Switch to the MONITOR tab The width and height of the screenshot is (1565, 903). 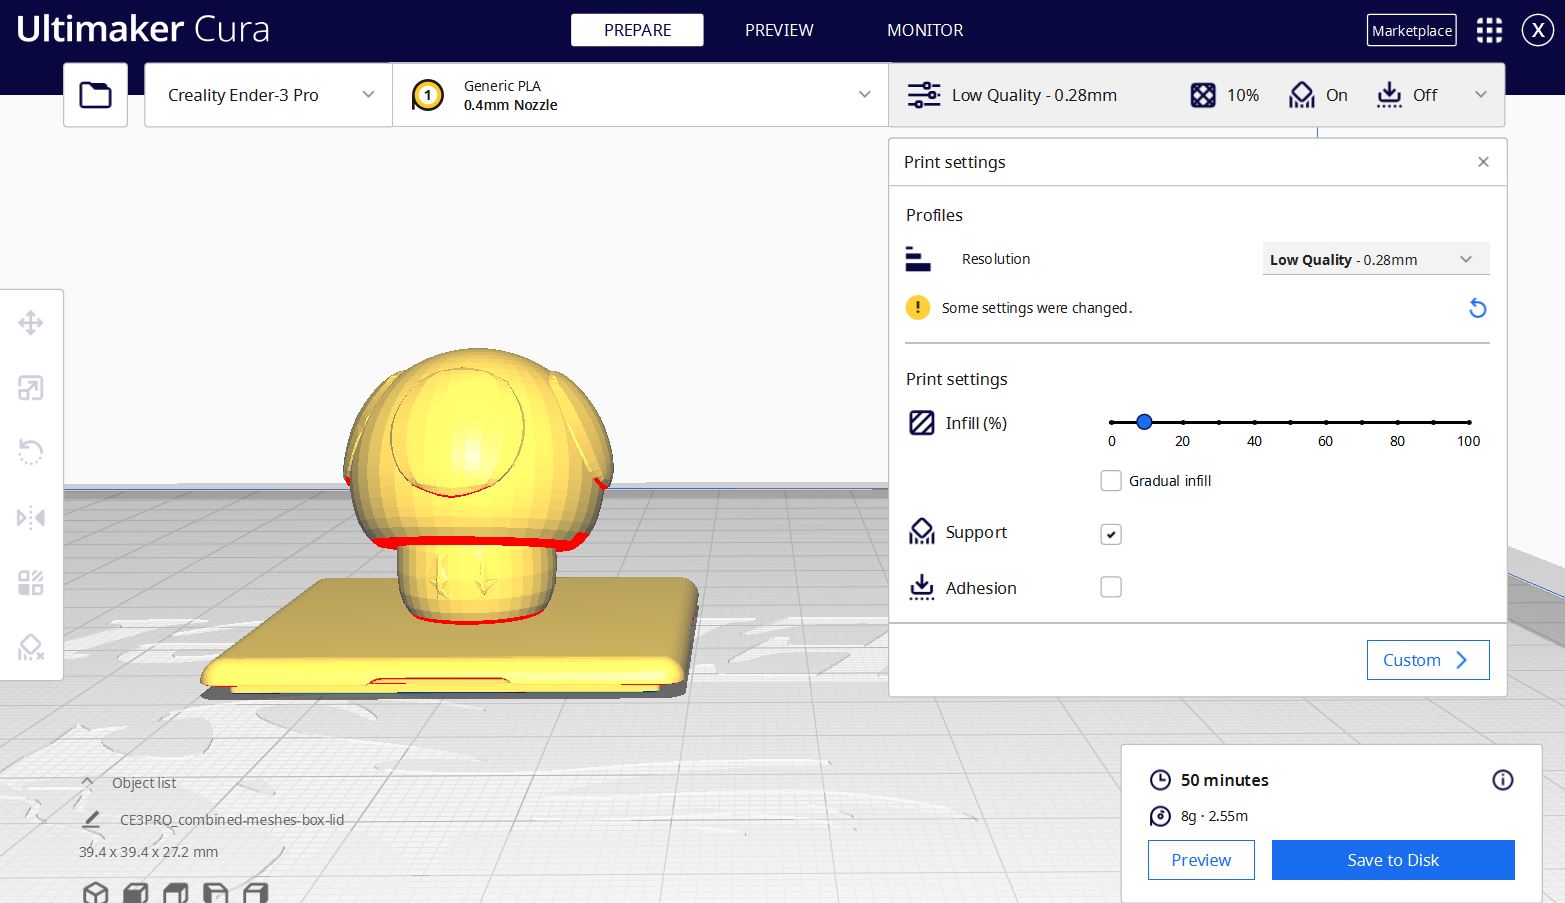tap(924, 30)
